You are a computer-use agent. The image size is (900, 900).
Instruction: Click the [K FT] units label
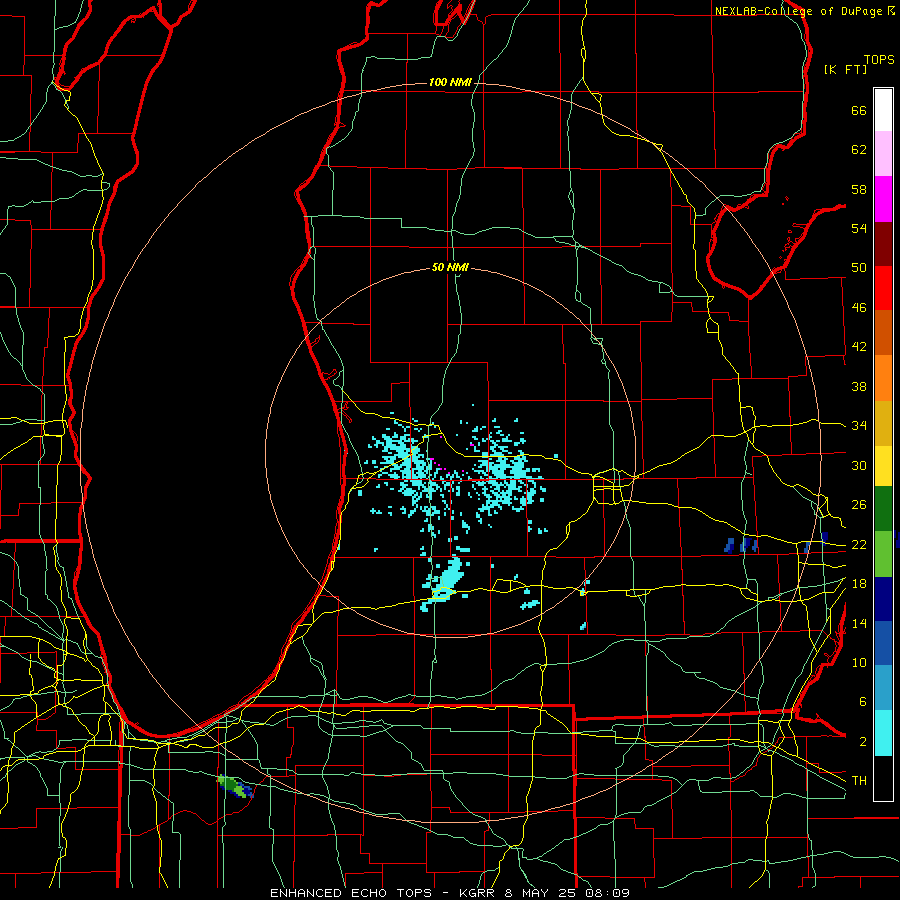coord(845,69)
